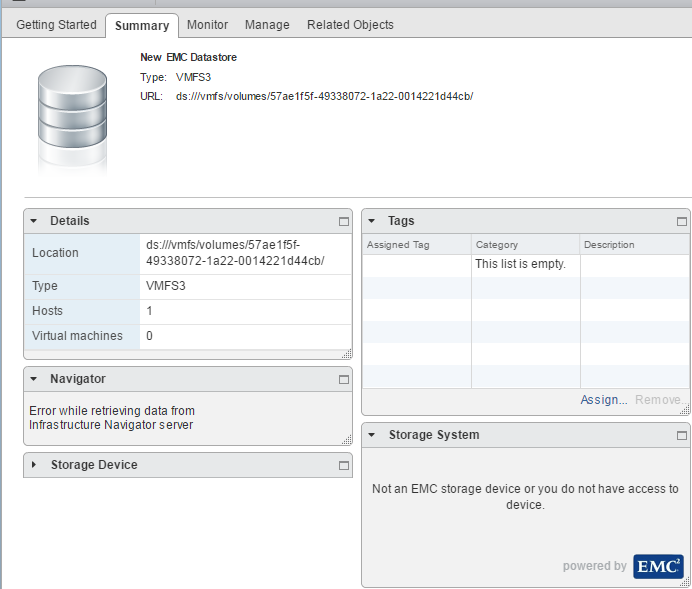The height and width of the screenshot is (589, 692).
Task: Switch to the Monitor tab
Action: pos(207,24)
